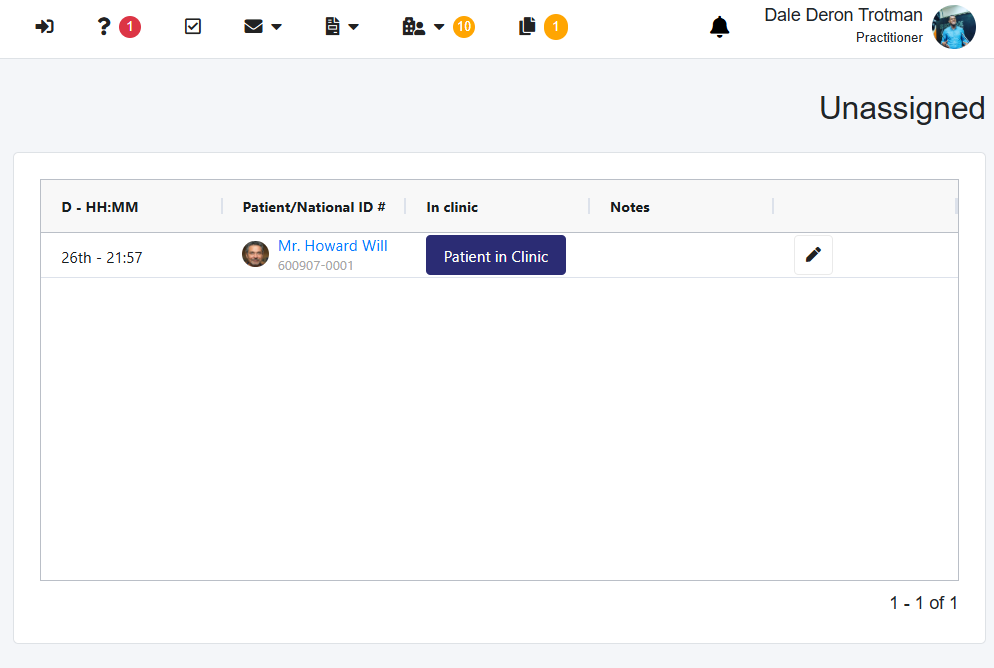Click Dale Deron Trotman's profile picture

click(x=953, y=27)
